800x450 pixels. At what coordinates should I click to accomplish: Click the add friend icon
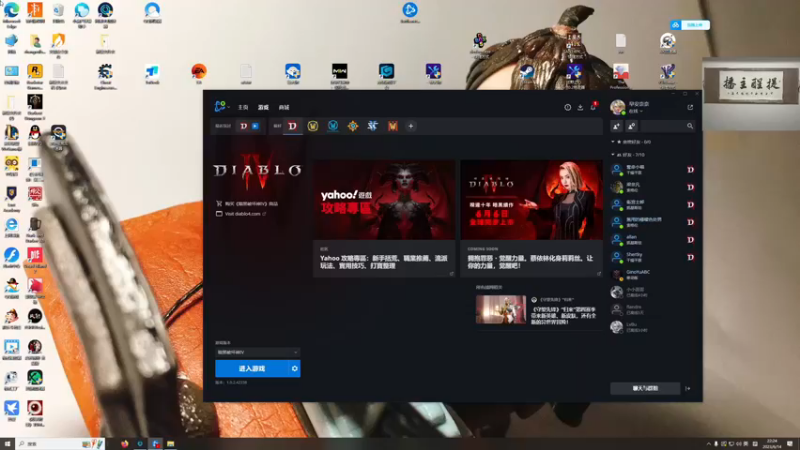click(x=616, y=126)
